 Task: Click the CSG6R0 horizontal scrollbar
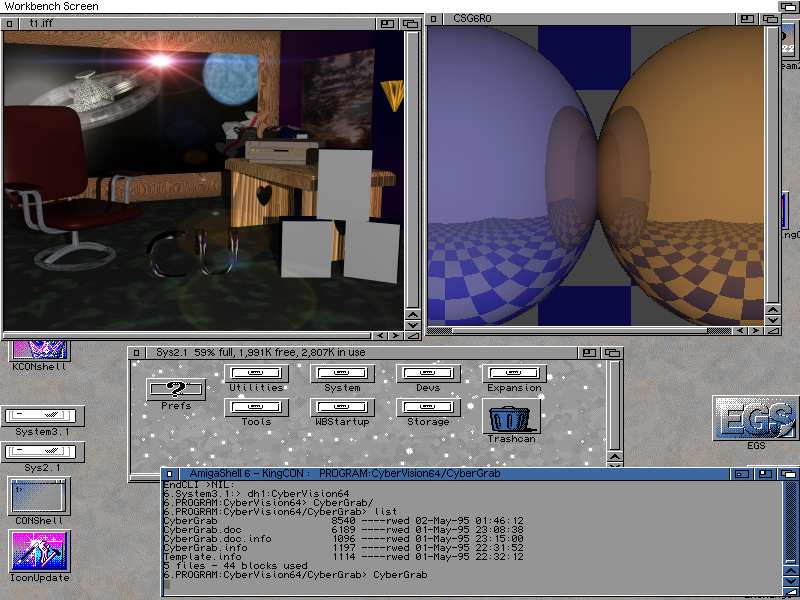pyautogui.click(x=579, y=331)
